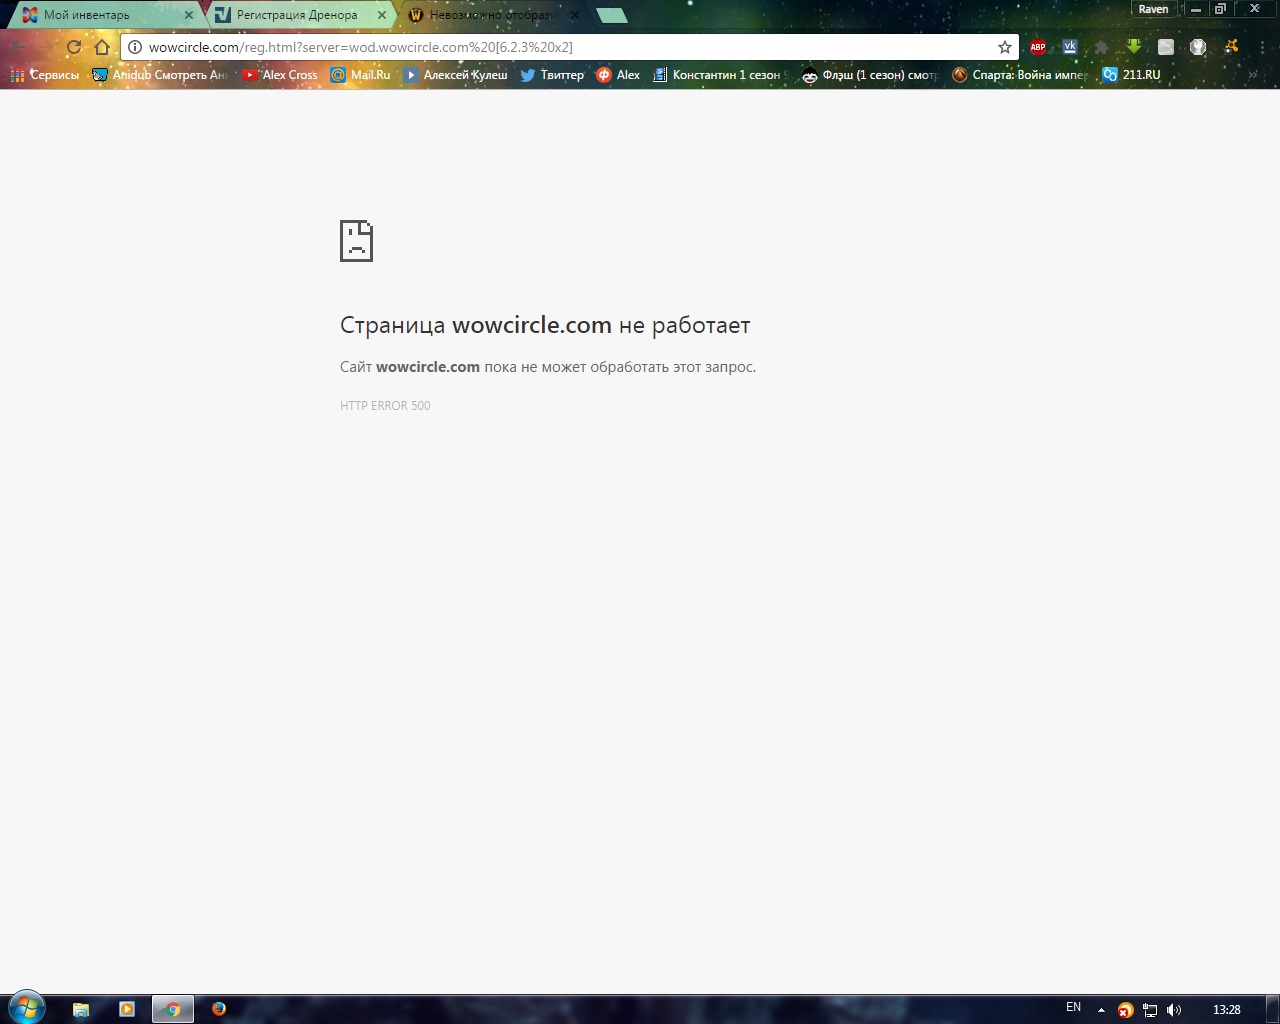Open the Firefox icon in the taskbar
The width and height of the screenshot is (1280, 1024).
click(219, 1009)
